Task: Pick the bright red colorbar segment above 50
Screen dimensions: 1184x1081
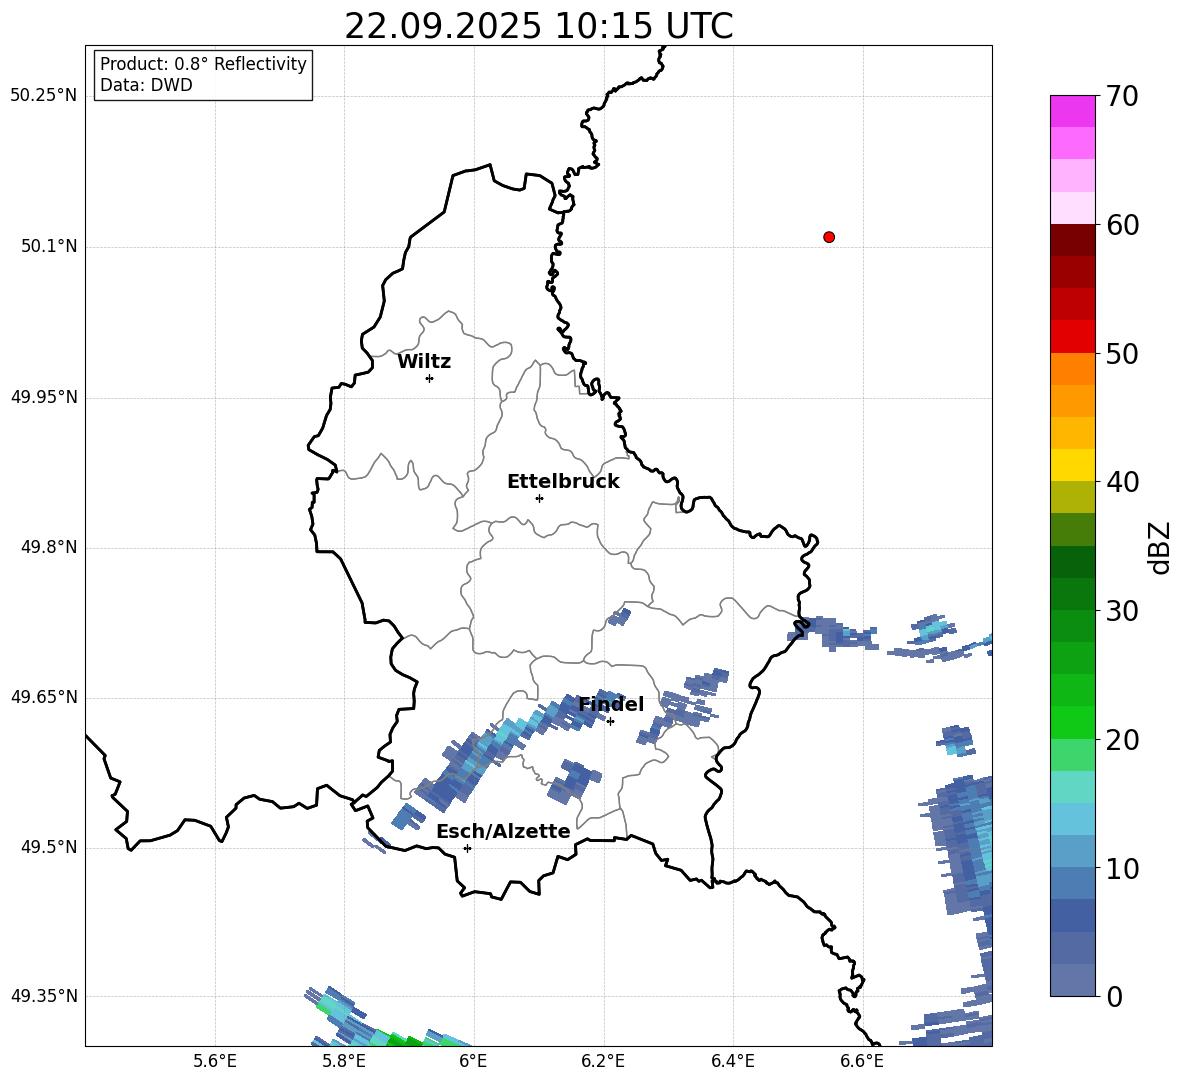Action: [1072, 337]
